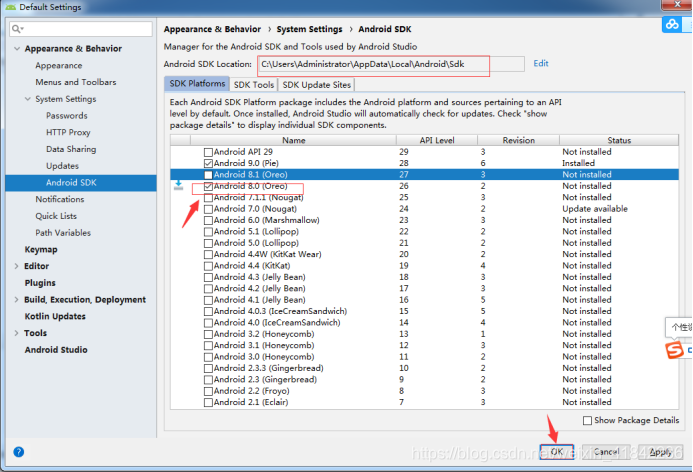Open Appearance settings in the sidebar
The width and height of the screenshot is (693, 472).
point(59,65)
